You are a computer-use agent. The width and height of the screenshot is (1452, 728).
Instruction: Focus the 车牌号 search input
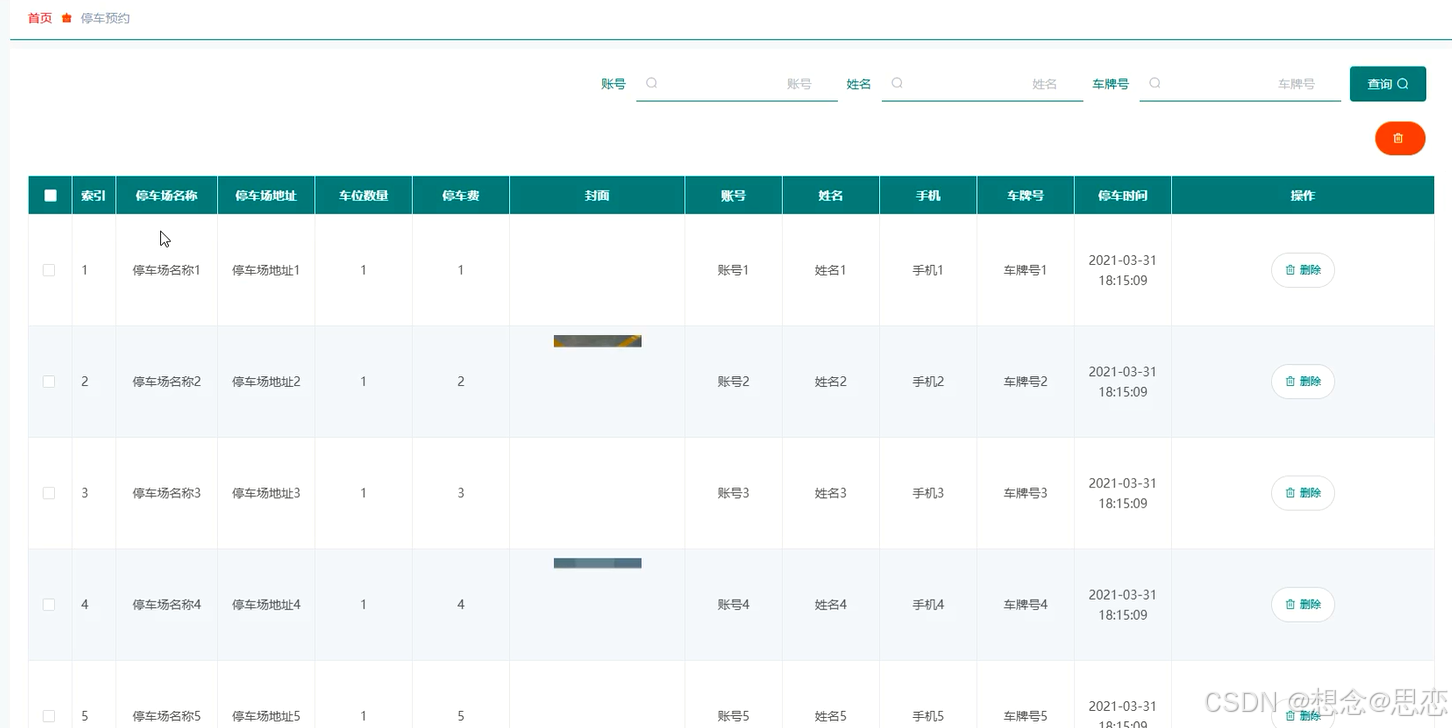[1240, 84]
